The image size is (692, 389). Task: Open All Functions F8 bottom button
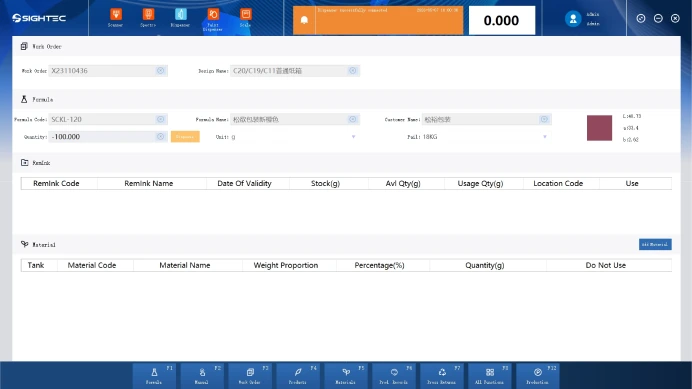pos(489,375)
